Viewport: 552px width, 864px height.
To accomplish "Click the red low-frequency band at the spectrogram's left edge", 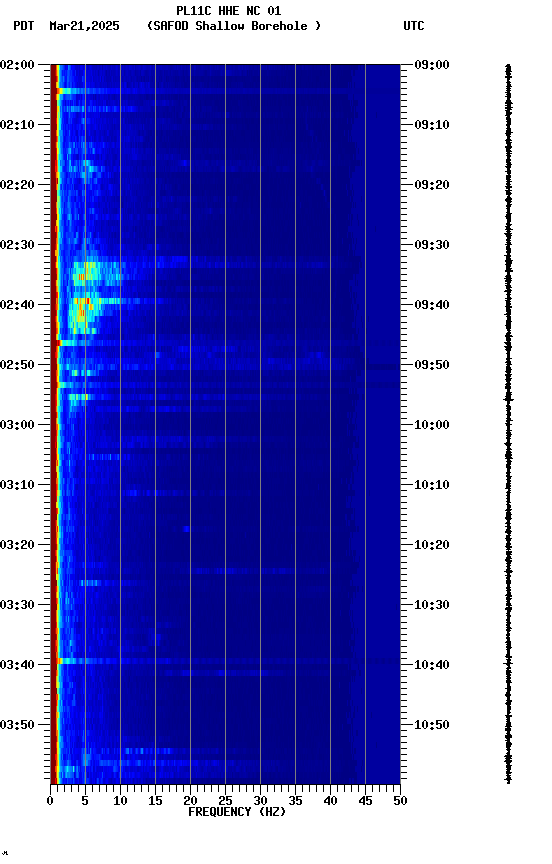I will pos(54,424).
